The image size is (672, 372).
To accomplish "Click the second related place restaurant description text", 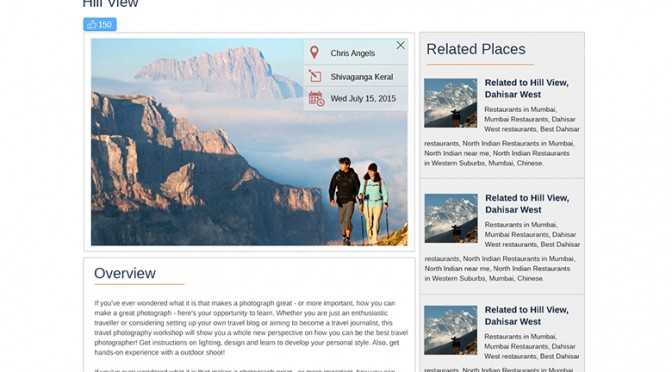I will (502, 252).
